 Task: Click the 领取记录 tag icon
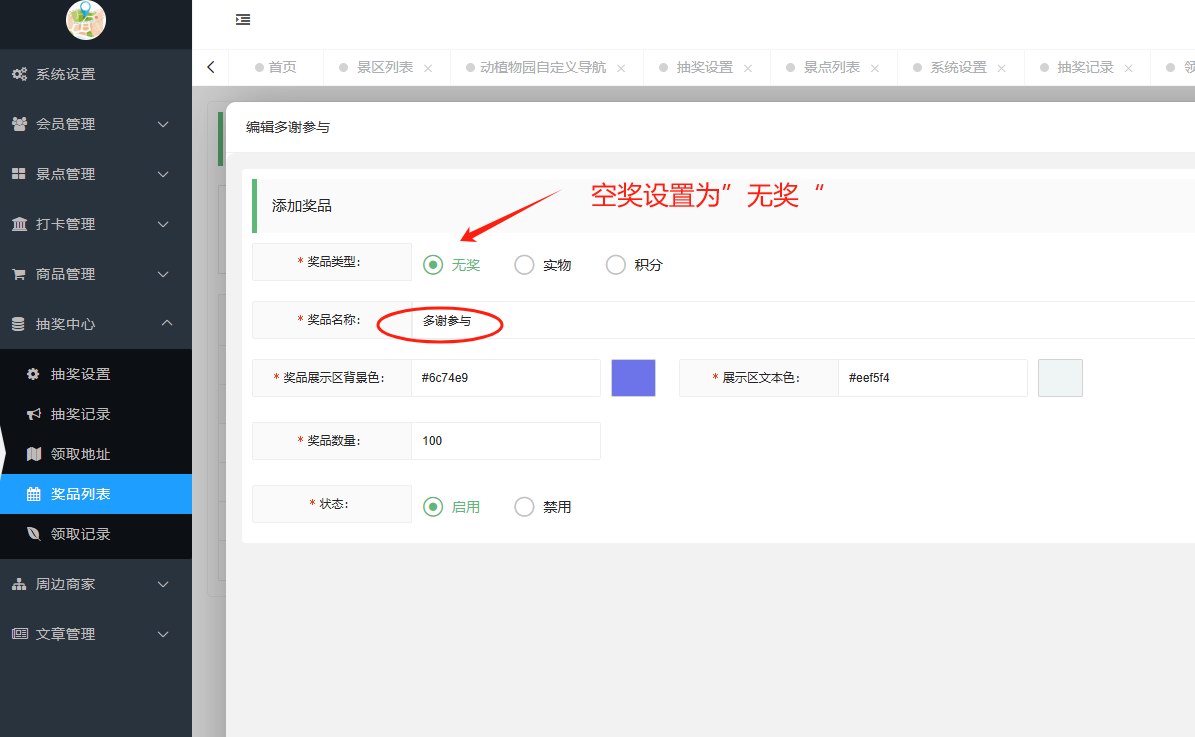pyautogui.click(x=34, y=534)
